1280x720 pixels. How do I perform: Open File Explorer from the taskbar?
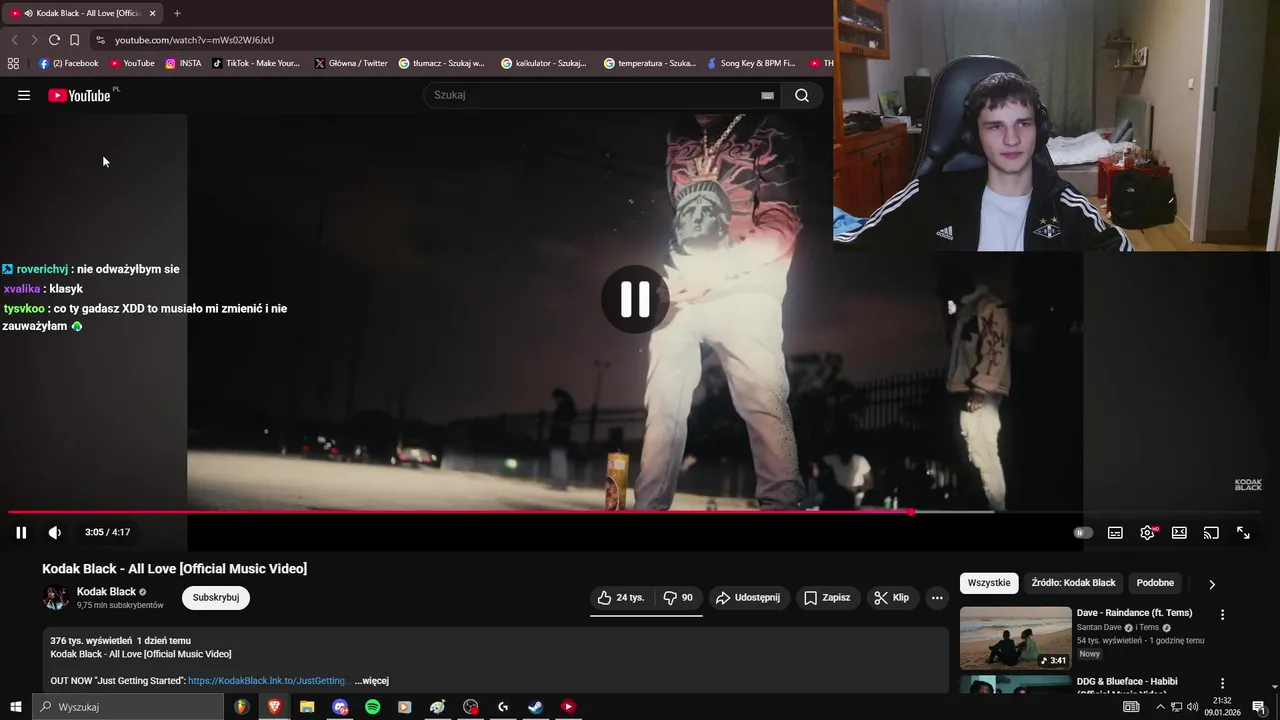pos(307,707)
